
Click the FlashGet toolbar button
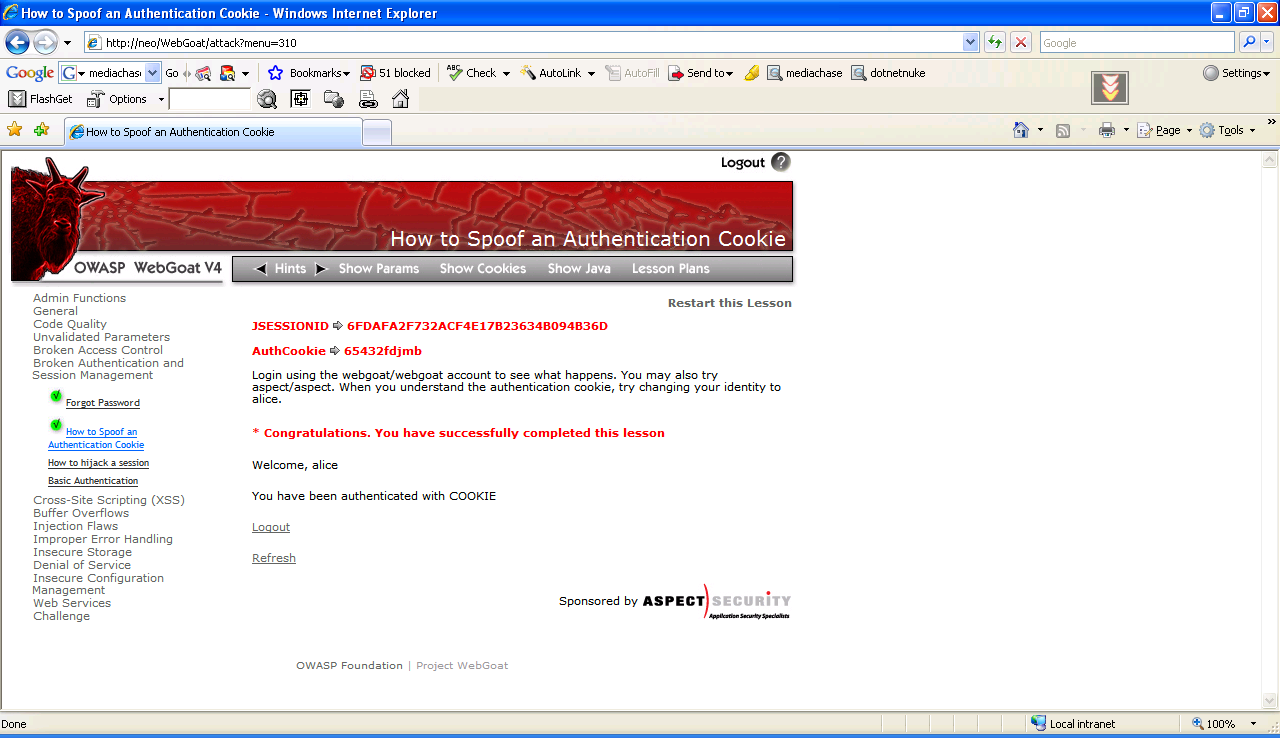tap(41, 99)
